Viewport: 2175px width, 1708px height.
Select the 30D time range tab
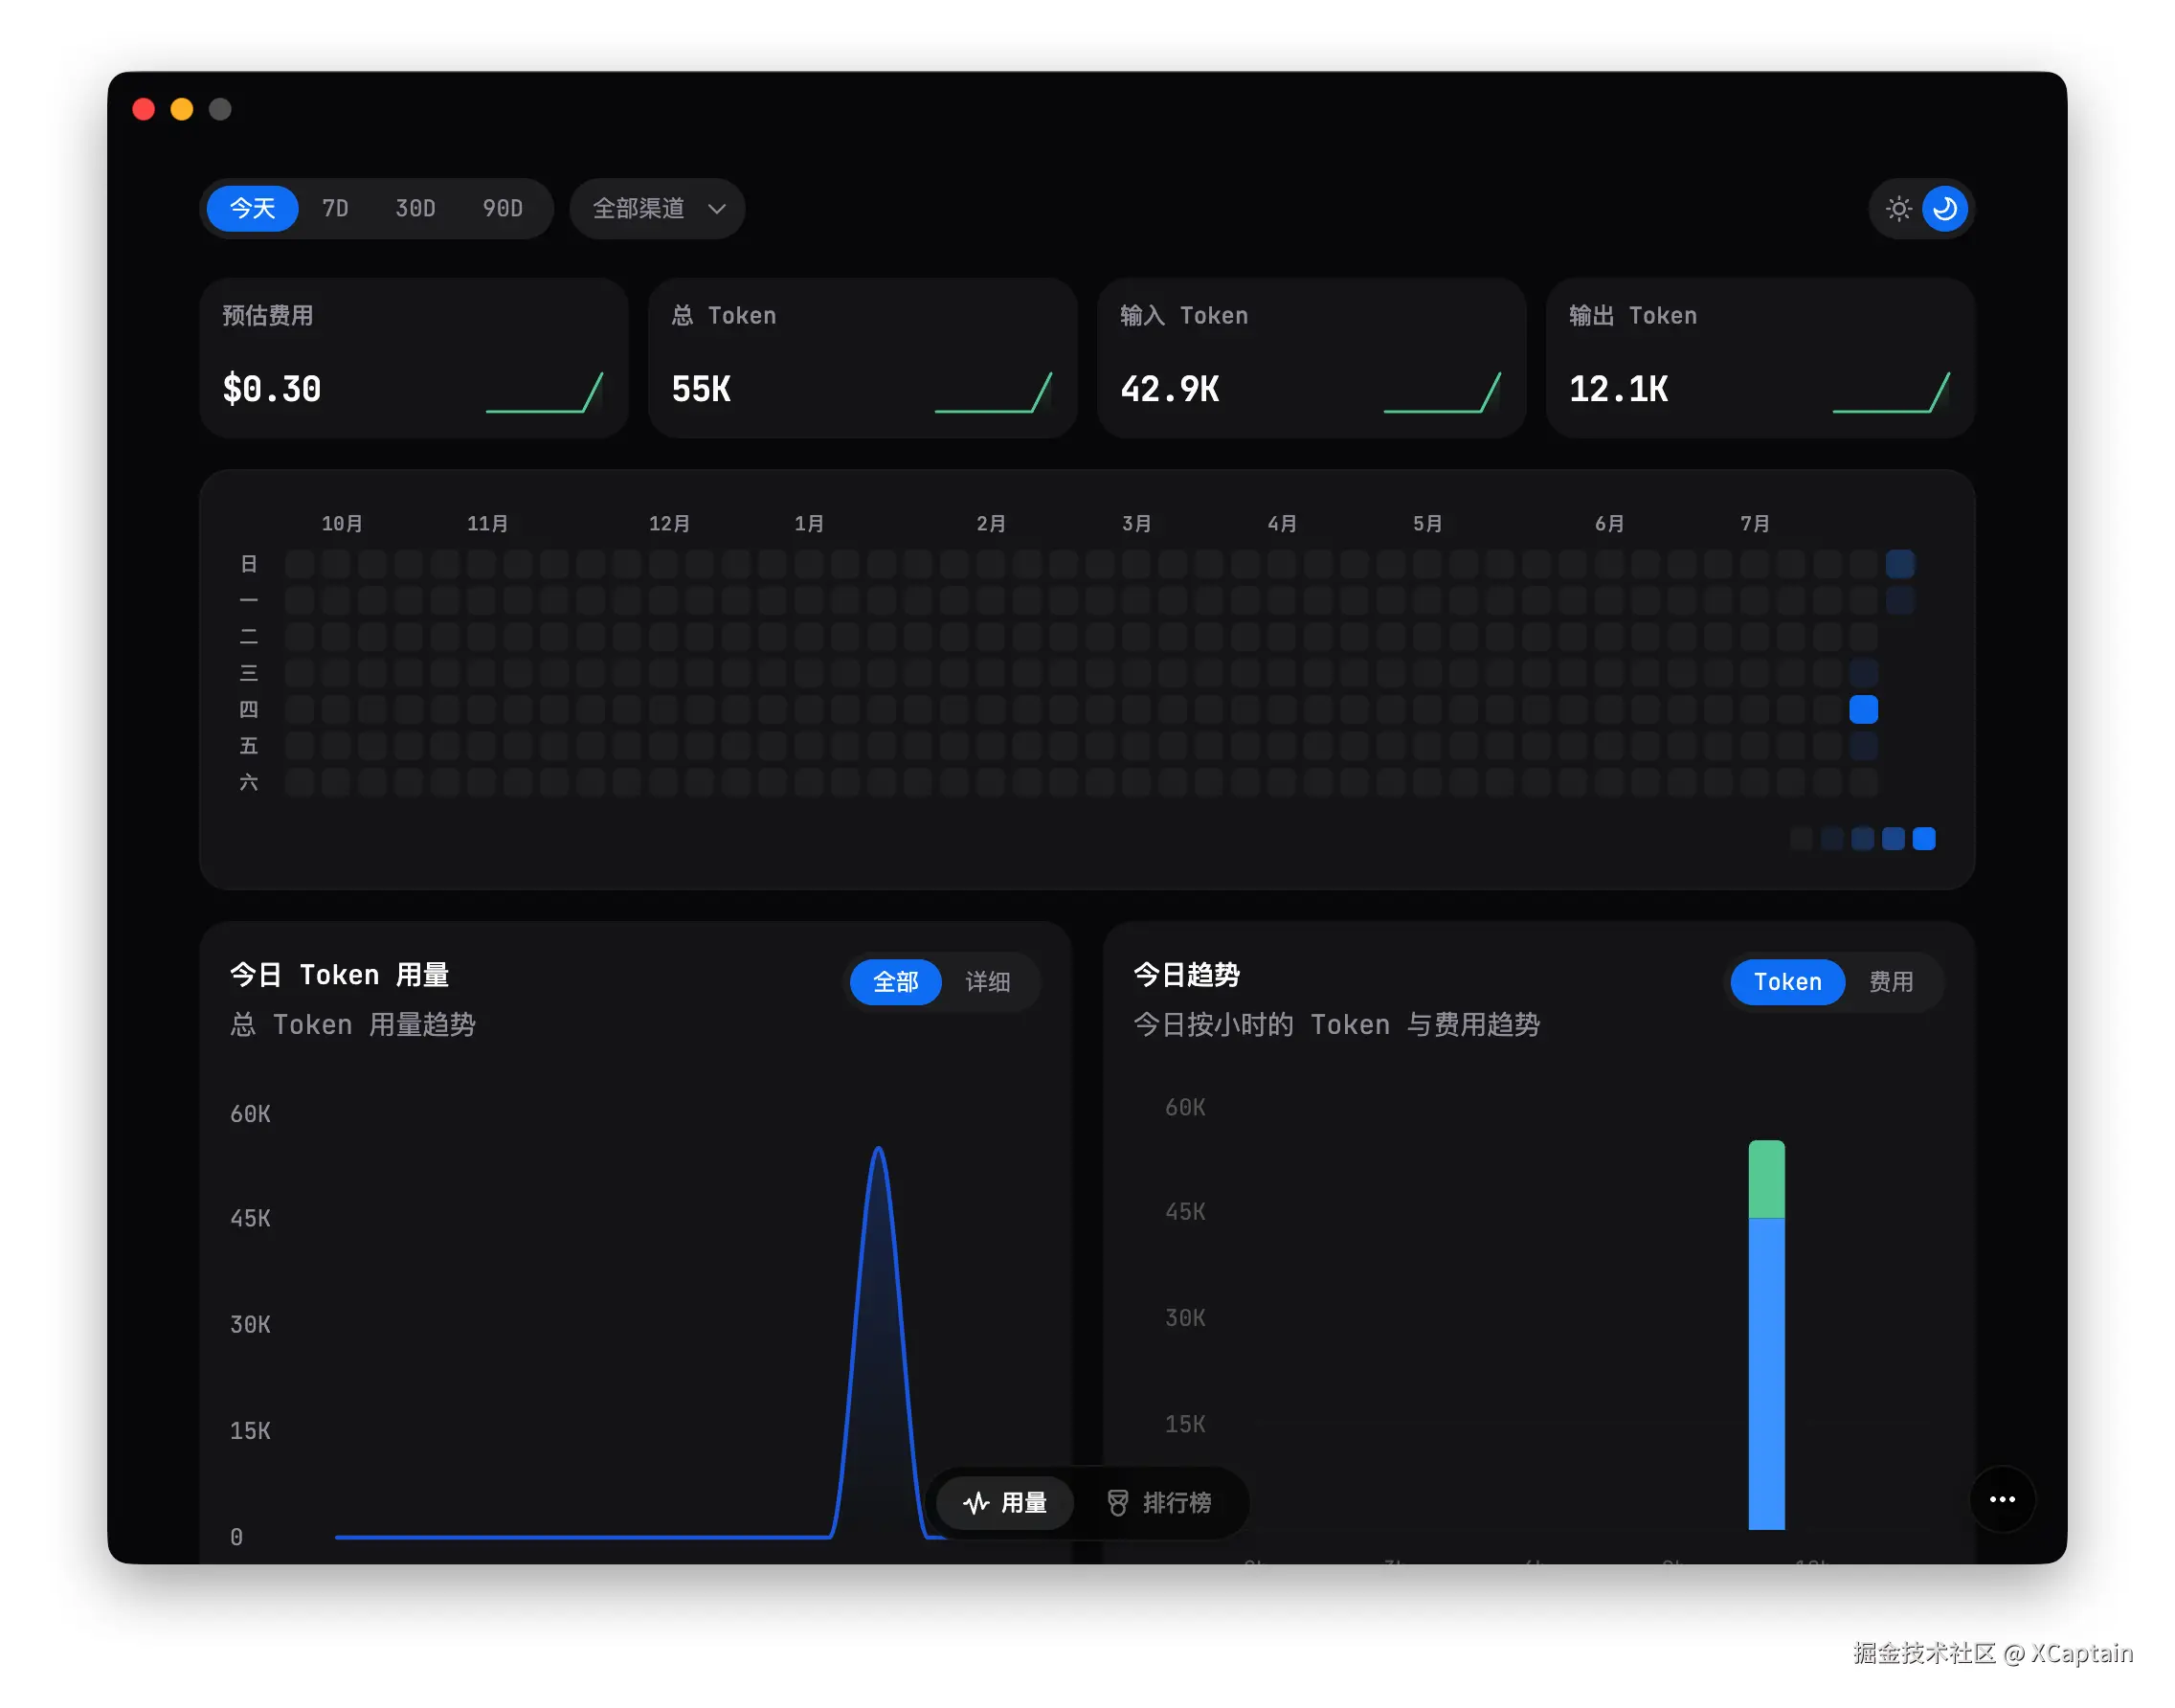coord(415,208)
